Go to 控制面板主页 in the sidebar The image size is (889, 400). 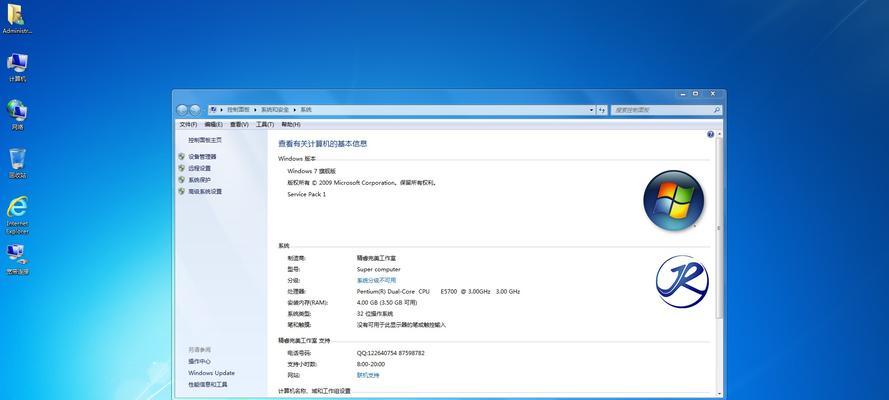[x=205, y=140]
